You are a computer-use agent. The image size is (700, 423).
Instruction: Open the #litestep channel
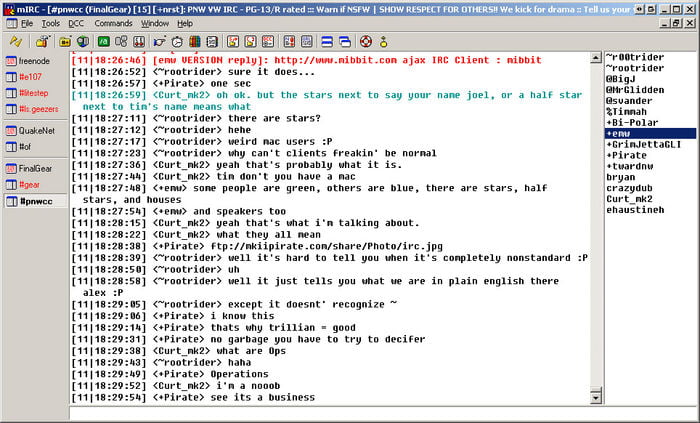coord(33,92)
